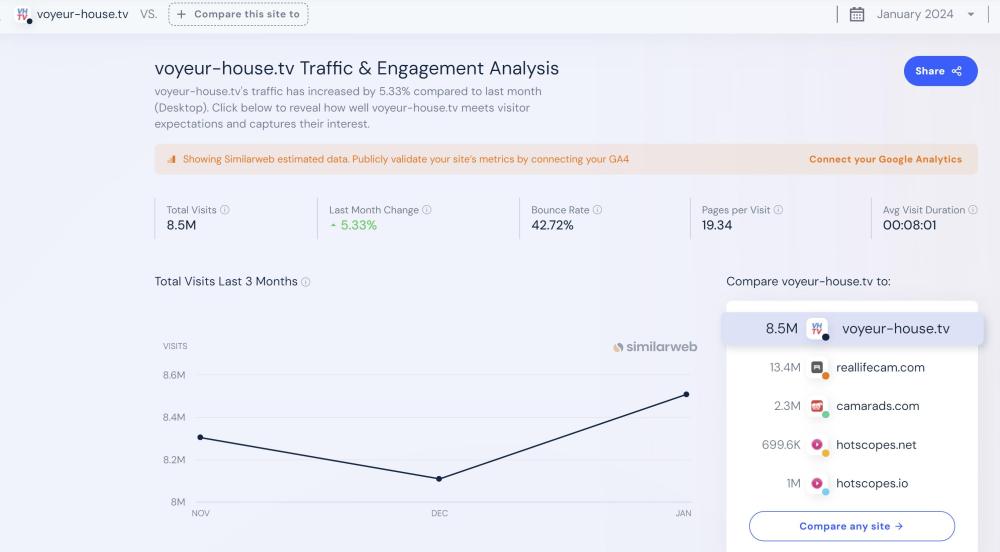Screen dimensions: 1000x552
Task: Click the calendar icon beside January 2024
Action: pyautogui.click(x=857, y=14)
